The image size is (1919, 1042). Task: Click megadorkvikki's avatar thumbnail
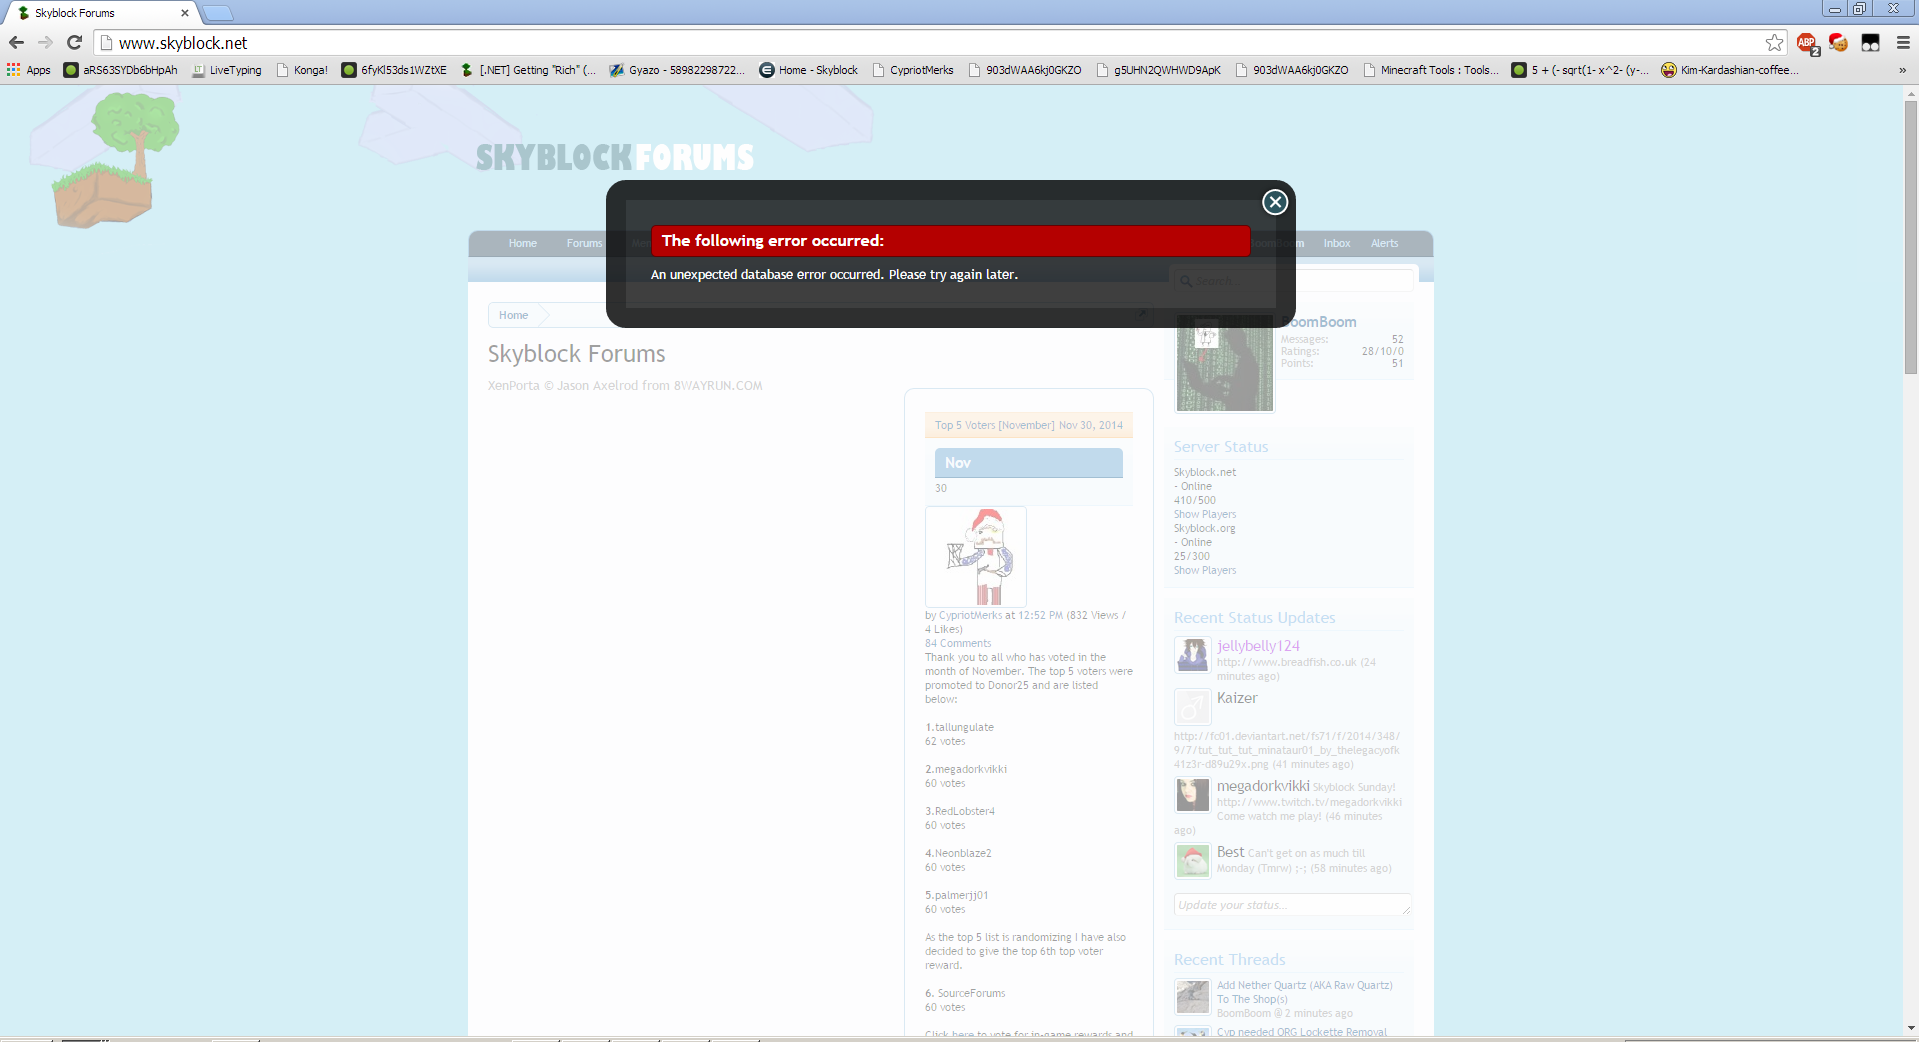(x=1192, y=795)
